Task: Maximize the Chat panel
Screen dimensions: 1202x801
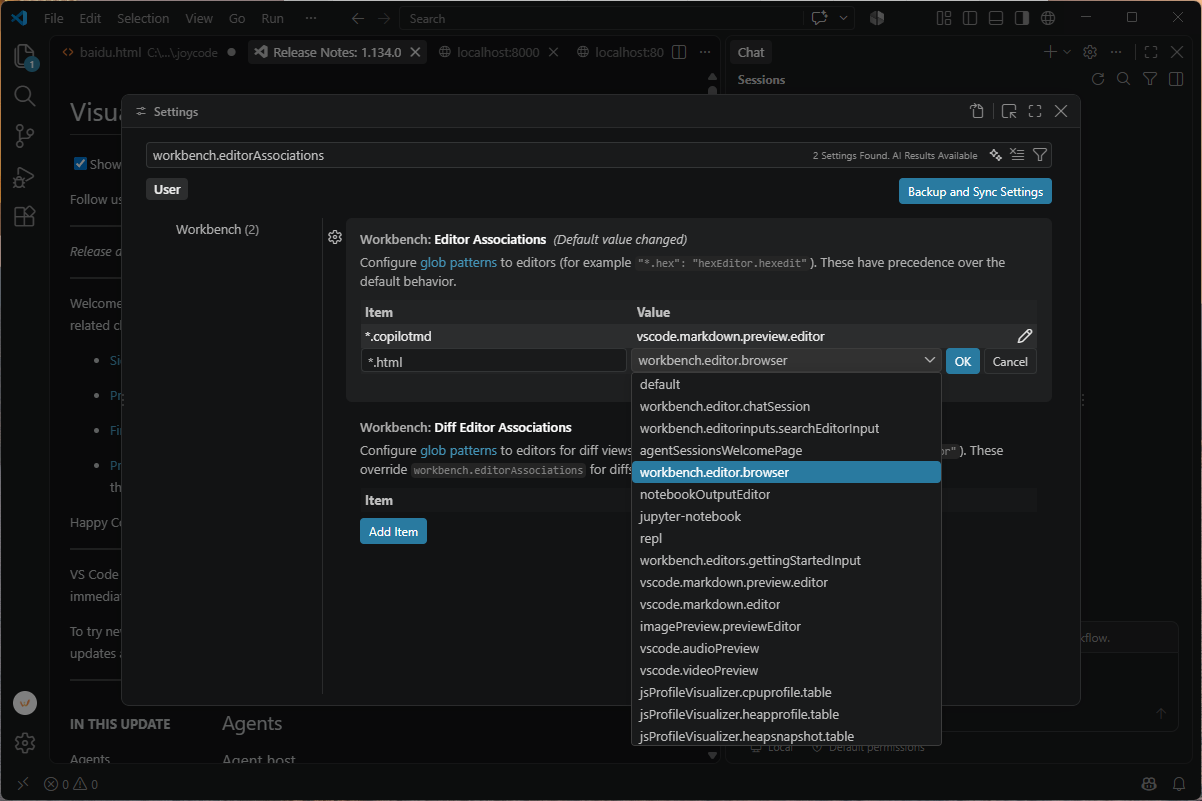Action: point(1151,52)
